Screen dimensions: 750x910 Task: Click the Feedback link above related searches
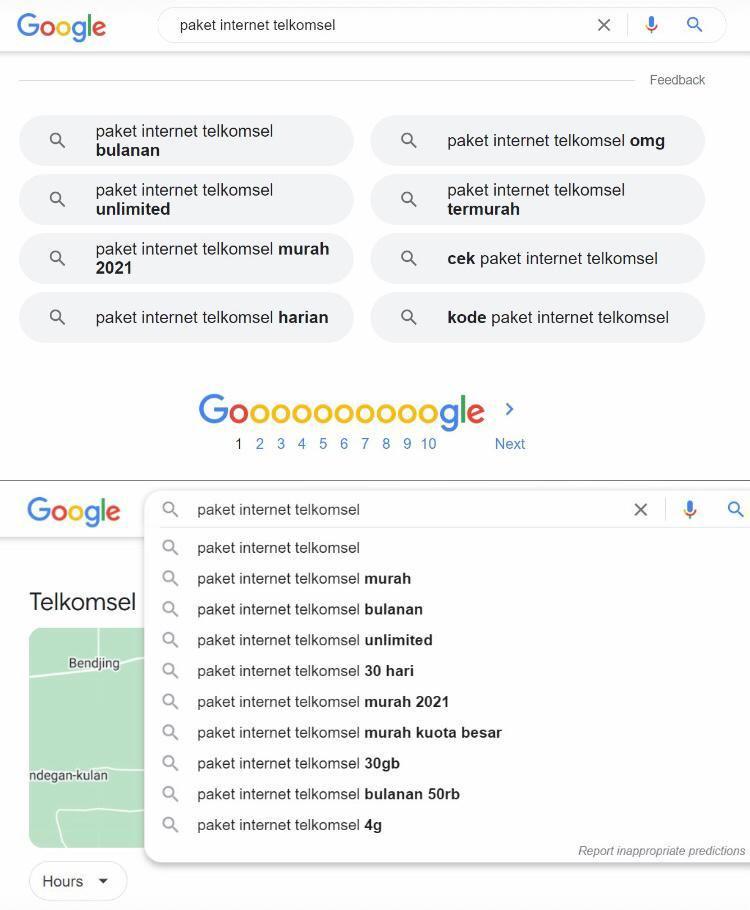tap(677, 80)
